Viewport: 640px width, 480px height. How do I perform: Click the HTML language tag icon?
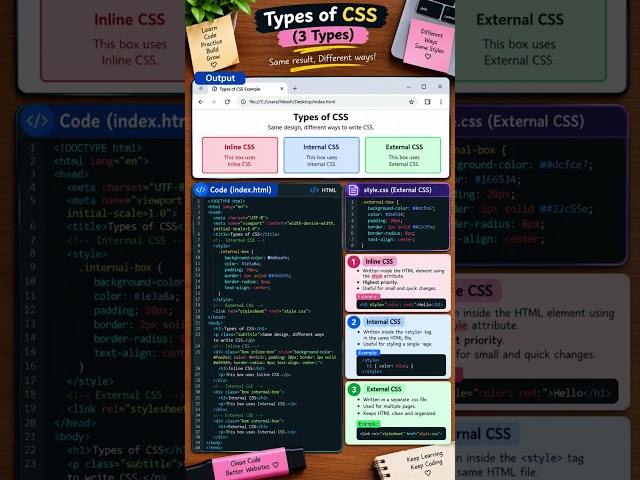(314, 190)
